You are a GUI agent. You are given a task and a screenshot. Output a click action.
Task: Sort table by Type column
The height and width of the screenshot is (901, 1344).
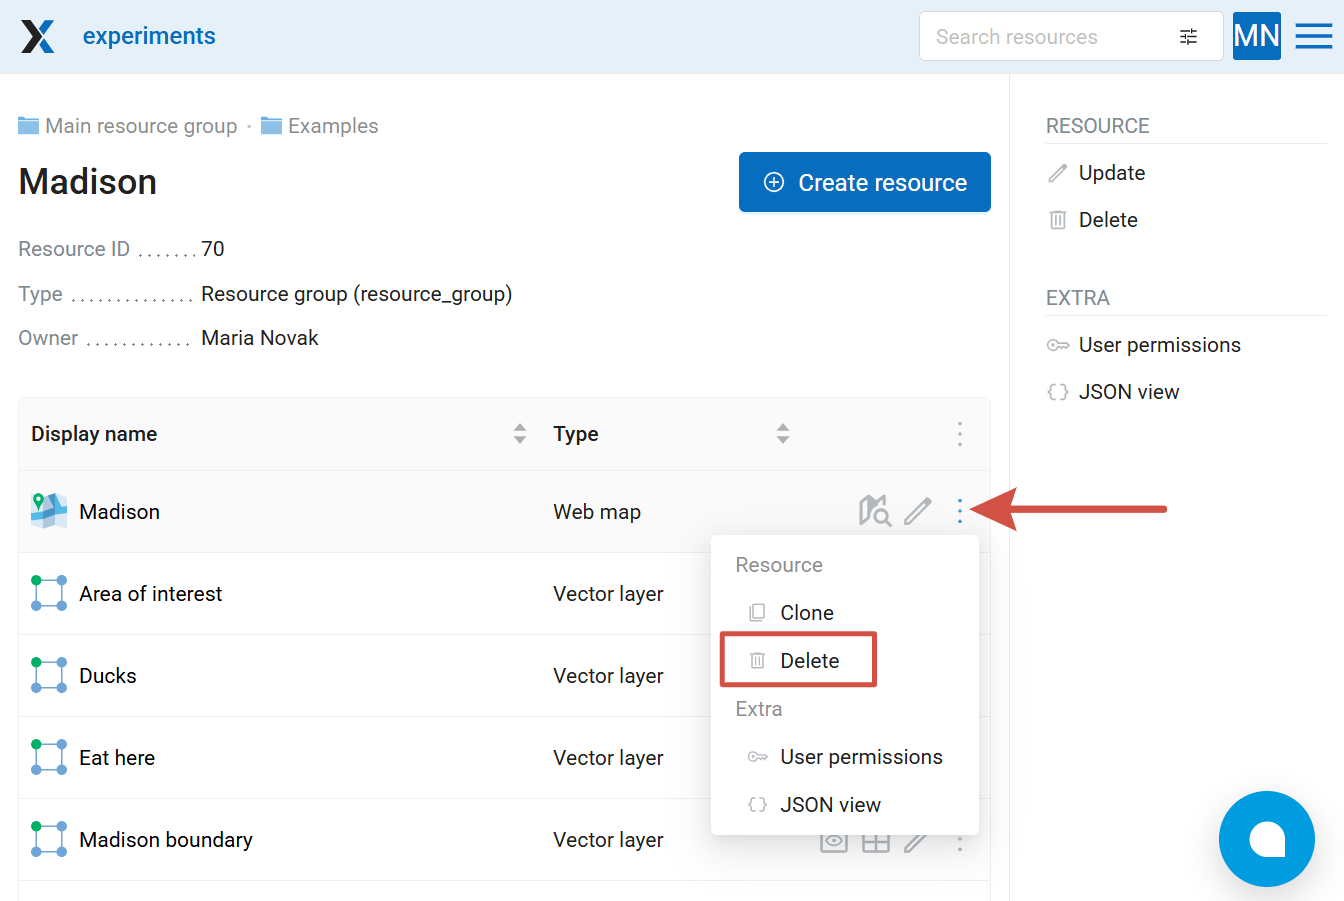pyautogui.click(x=783, y=434)
